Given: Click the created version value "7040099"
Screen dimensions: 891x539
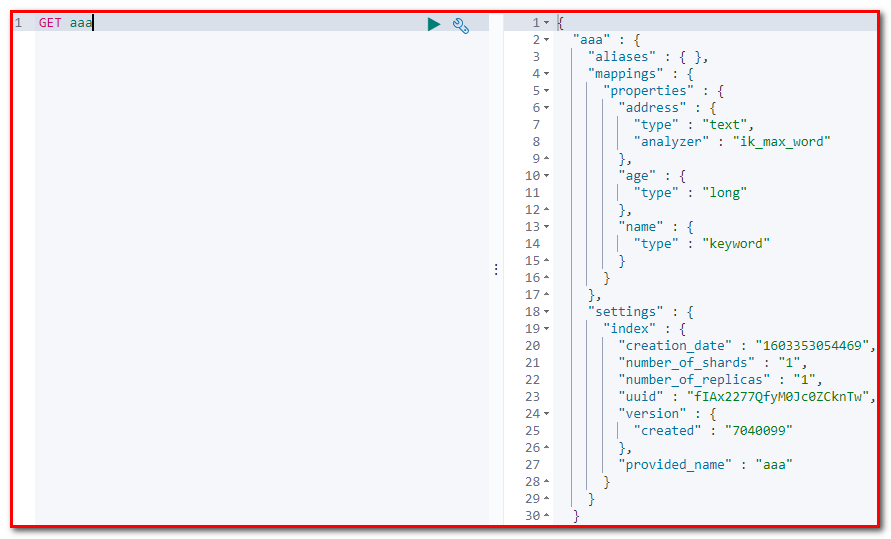Looking at the screenshot, I should 759,431.
